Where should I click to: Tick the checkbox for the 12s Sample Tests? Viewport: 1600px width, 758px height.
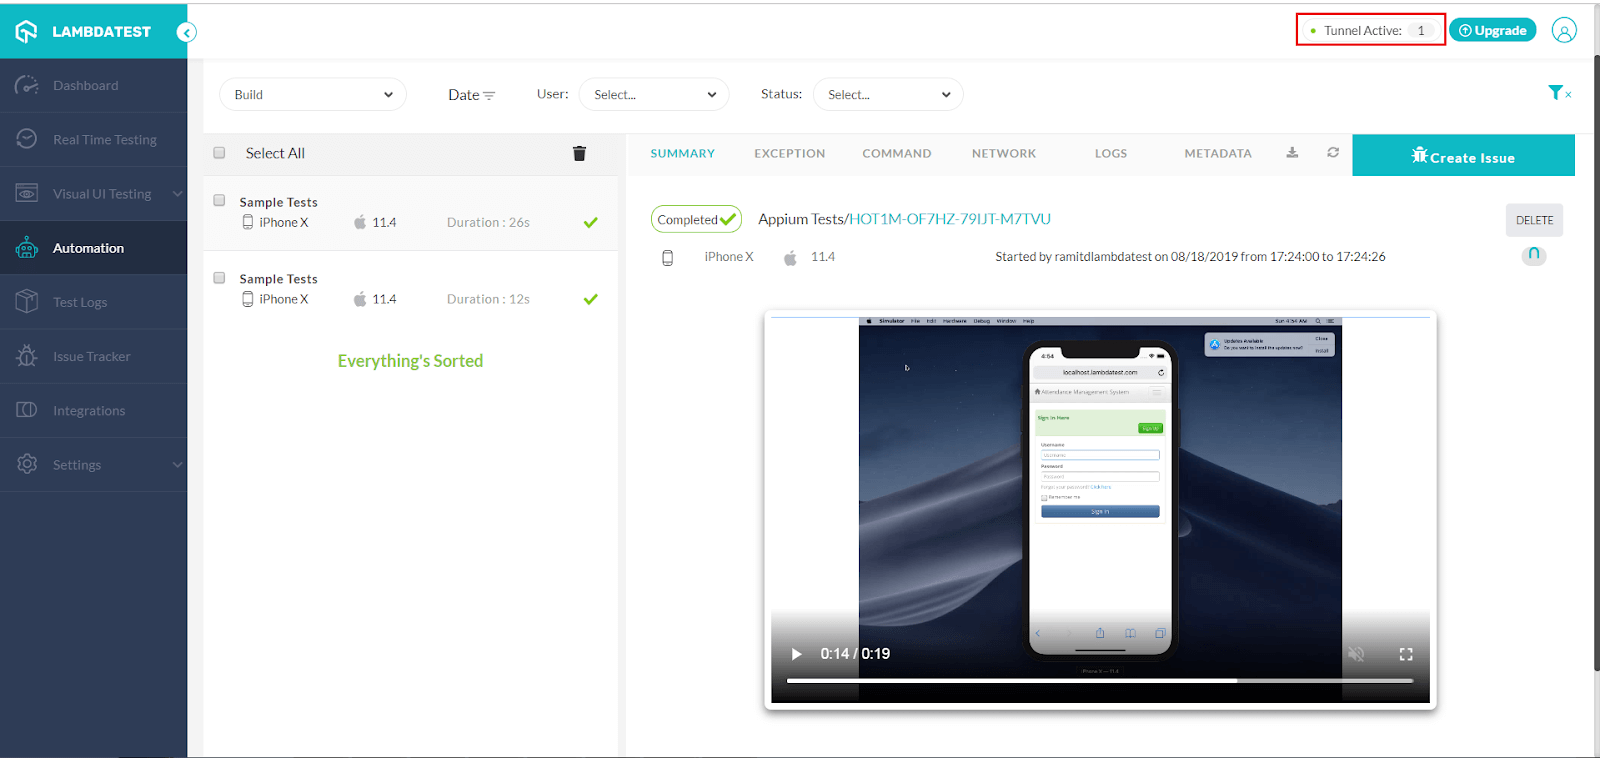pyautogui.click(x=219, y=277)
